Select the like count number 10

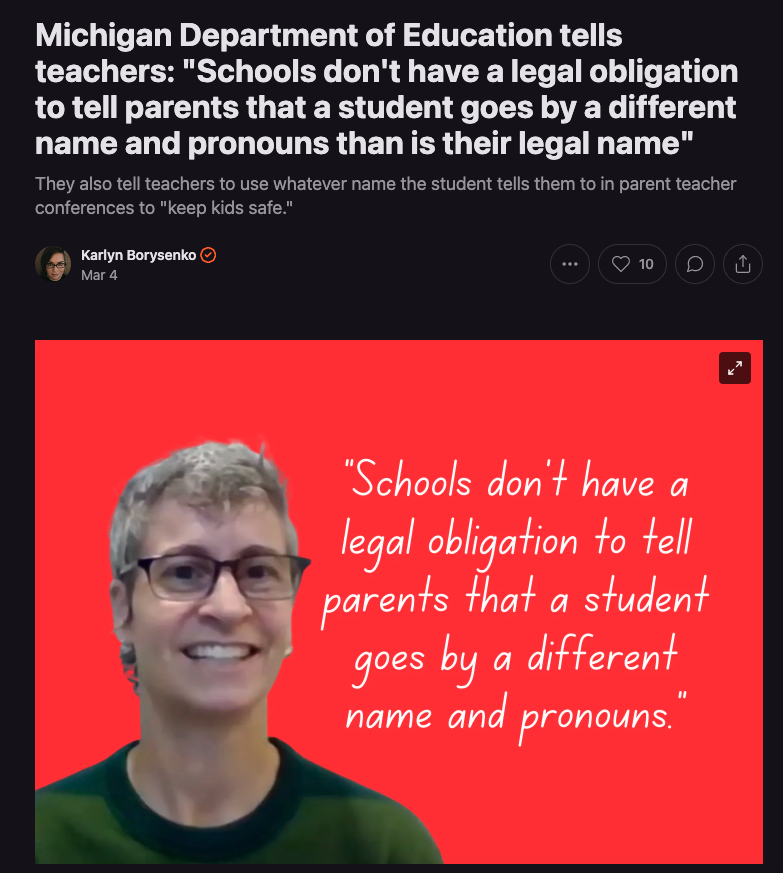coord(646,264)
